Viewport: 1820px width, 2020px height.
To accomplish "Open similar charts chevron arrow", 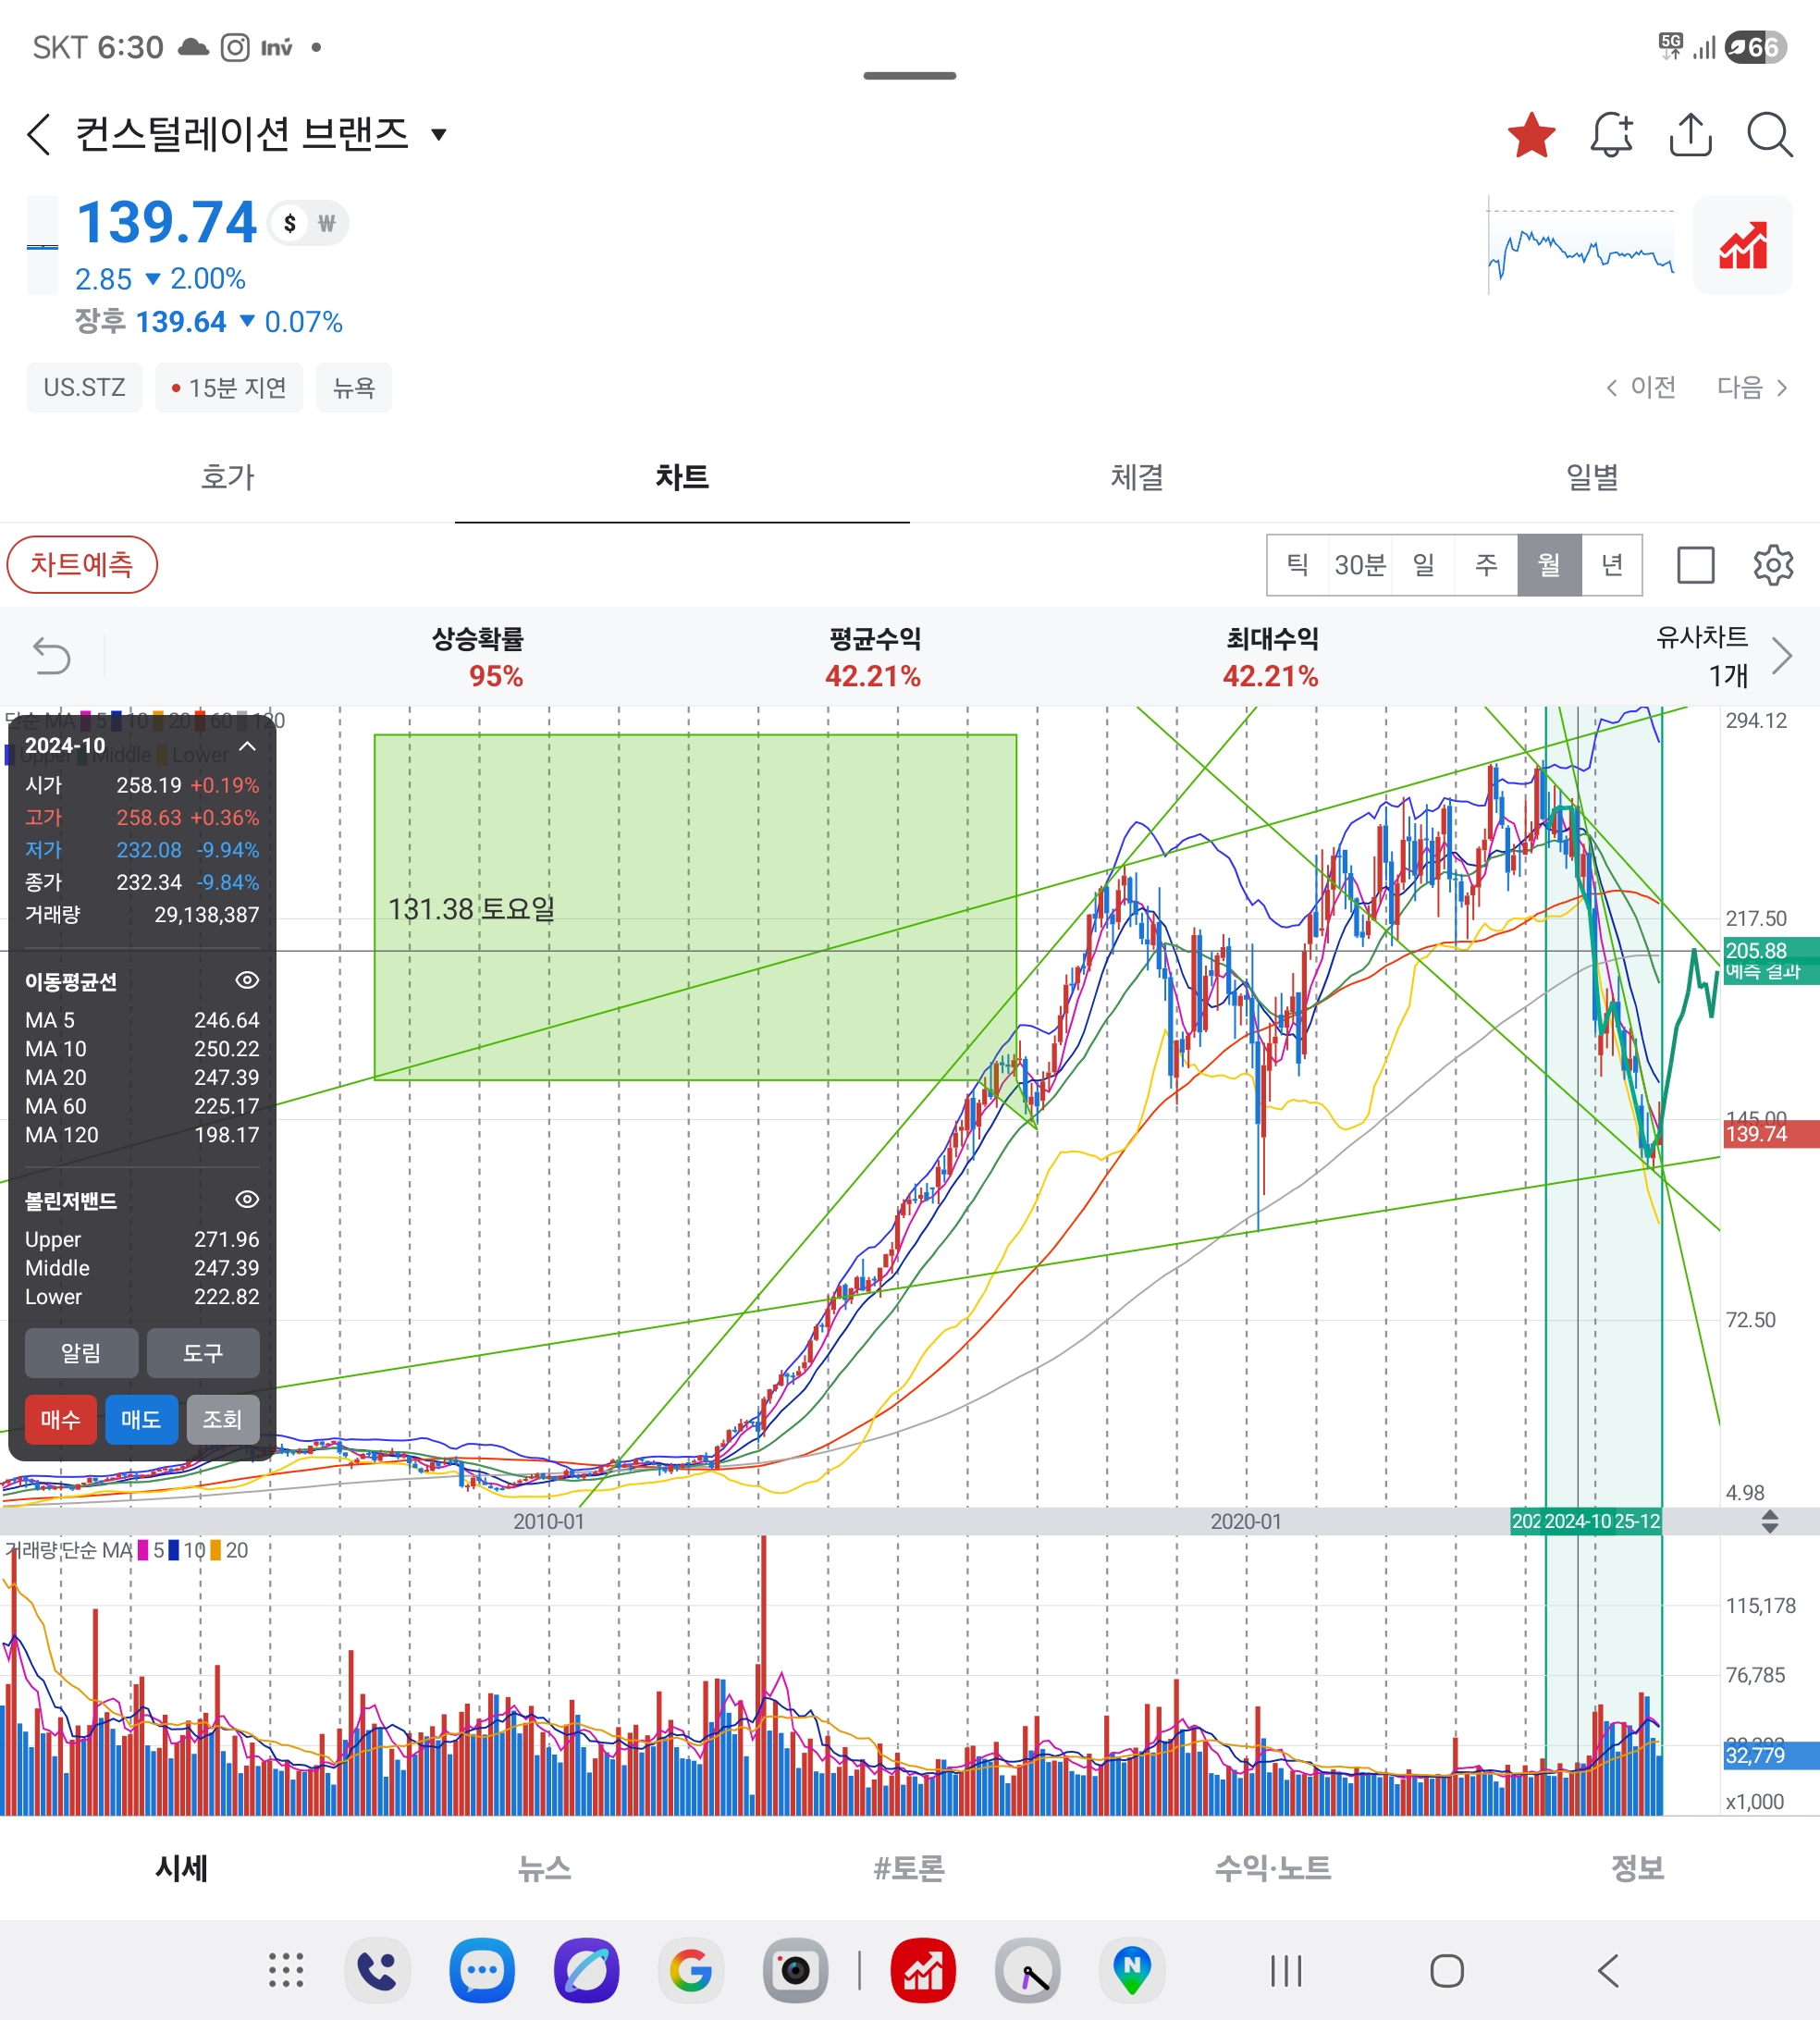I will [1781, 656].
